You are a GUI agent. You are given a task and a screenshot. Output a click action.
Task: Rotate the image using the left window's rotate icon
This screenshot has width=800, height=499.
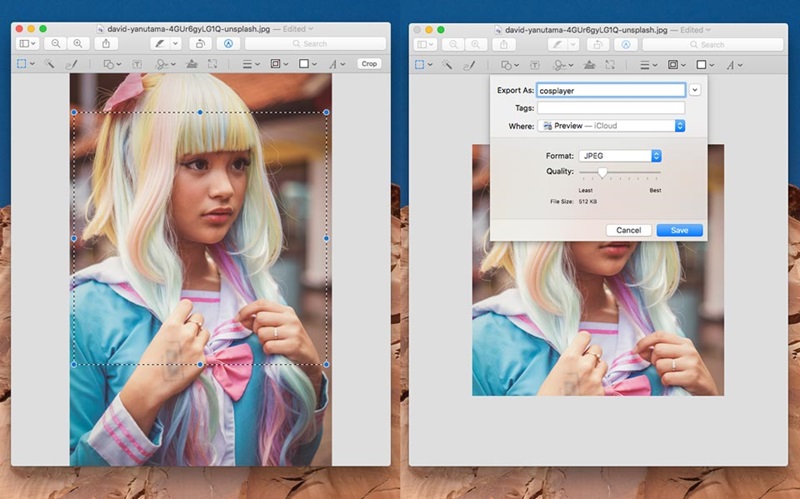(x=201, y=44)
